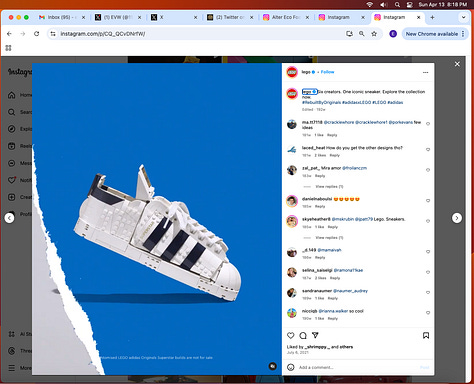Open lego profile picture in post header

pyautogui.click(x=292, y=72)
